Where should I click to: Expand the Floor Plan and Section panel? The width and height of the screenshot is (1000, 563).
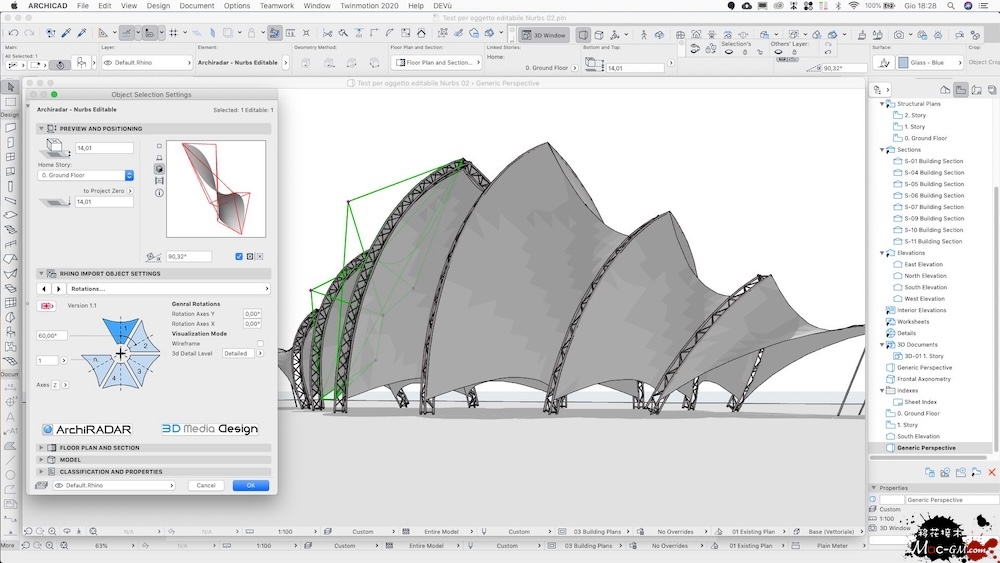(42, 448)
